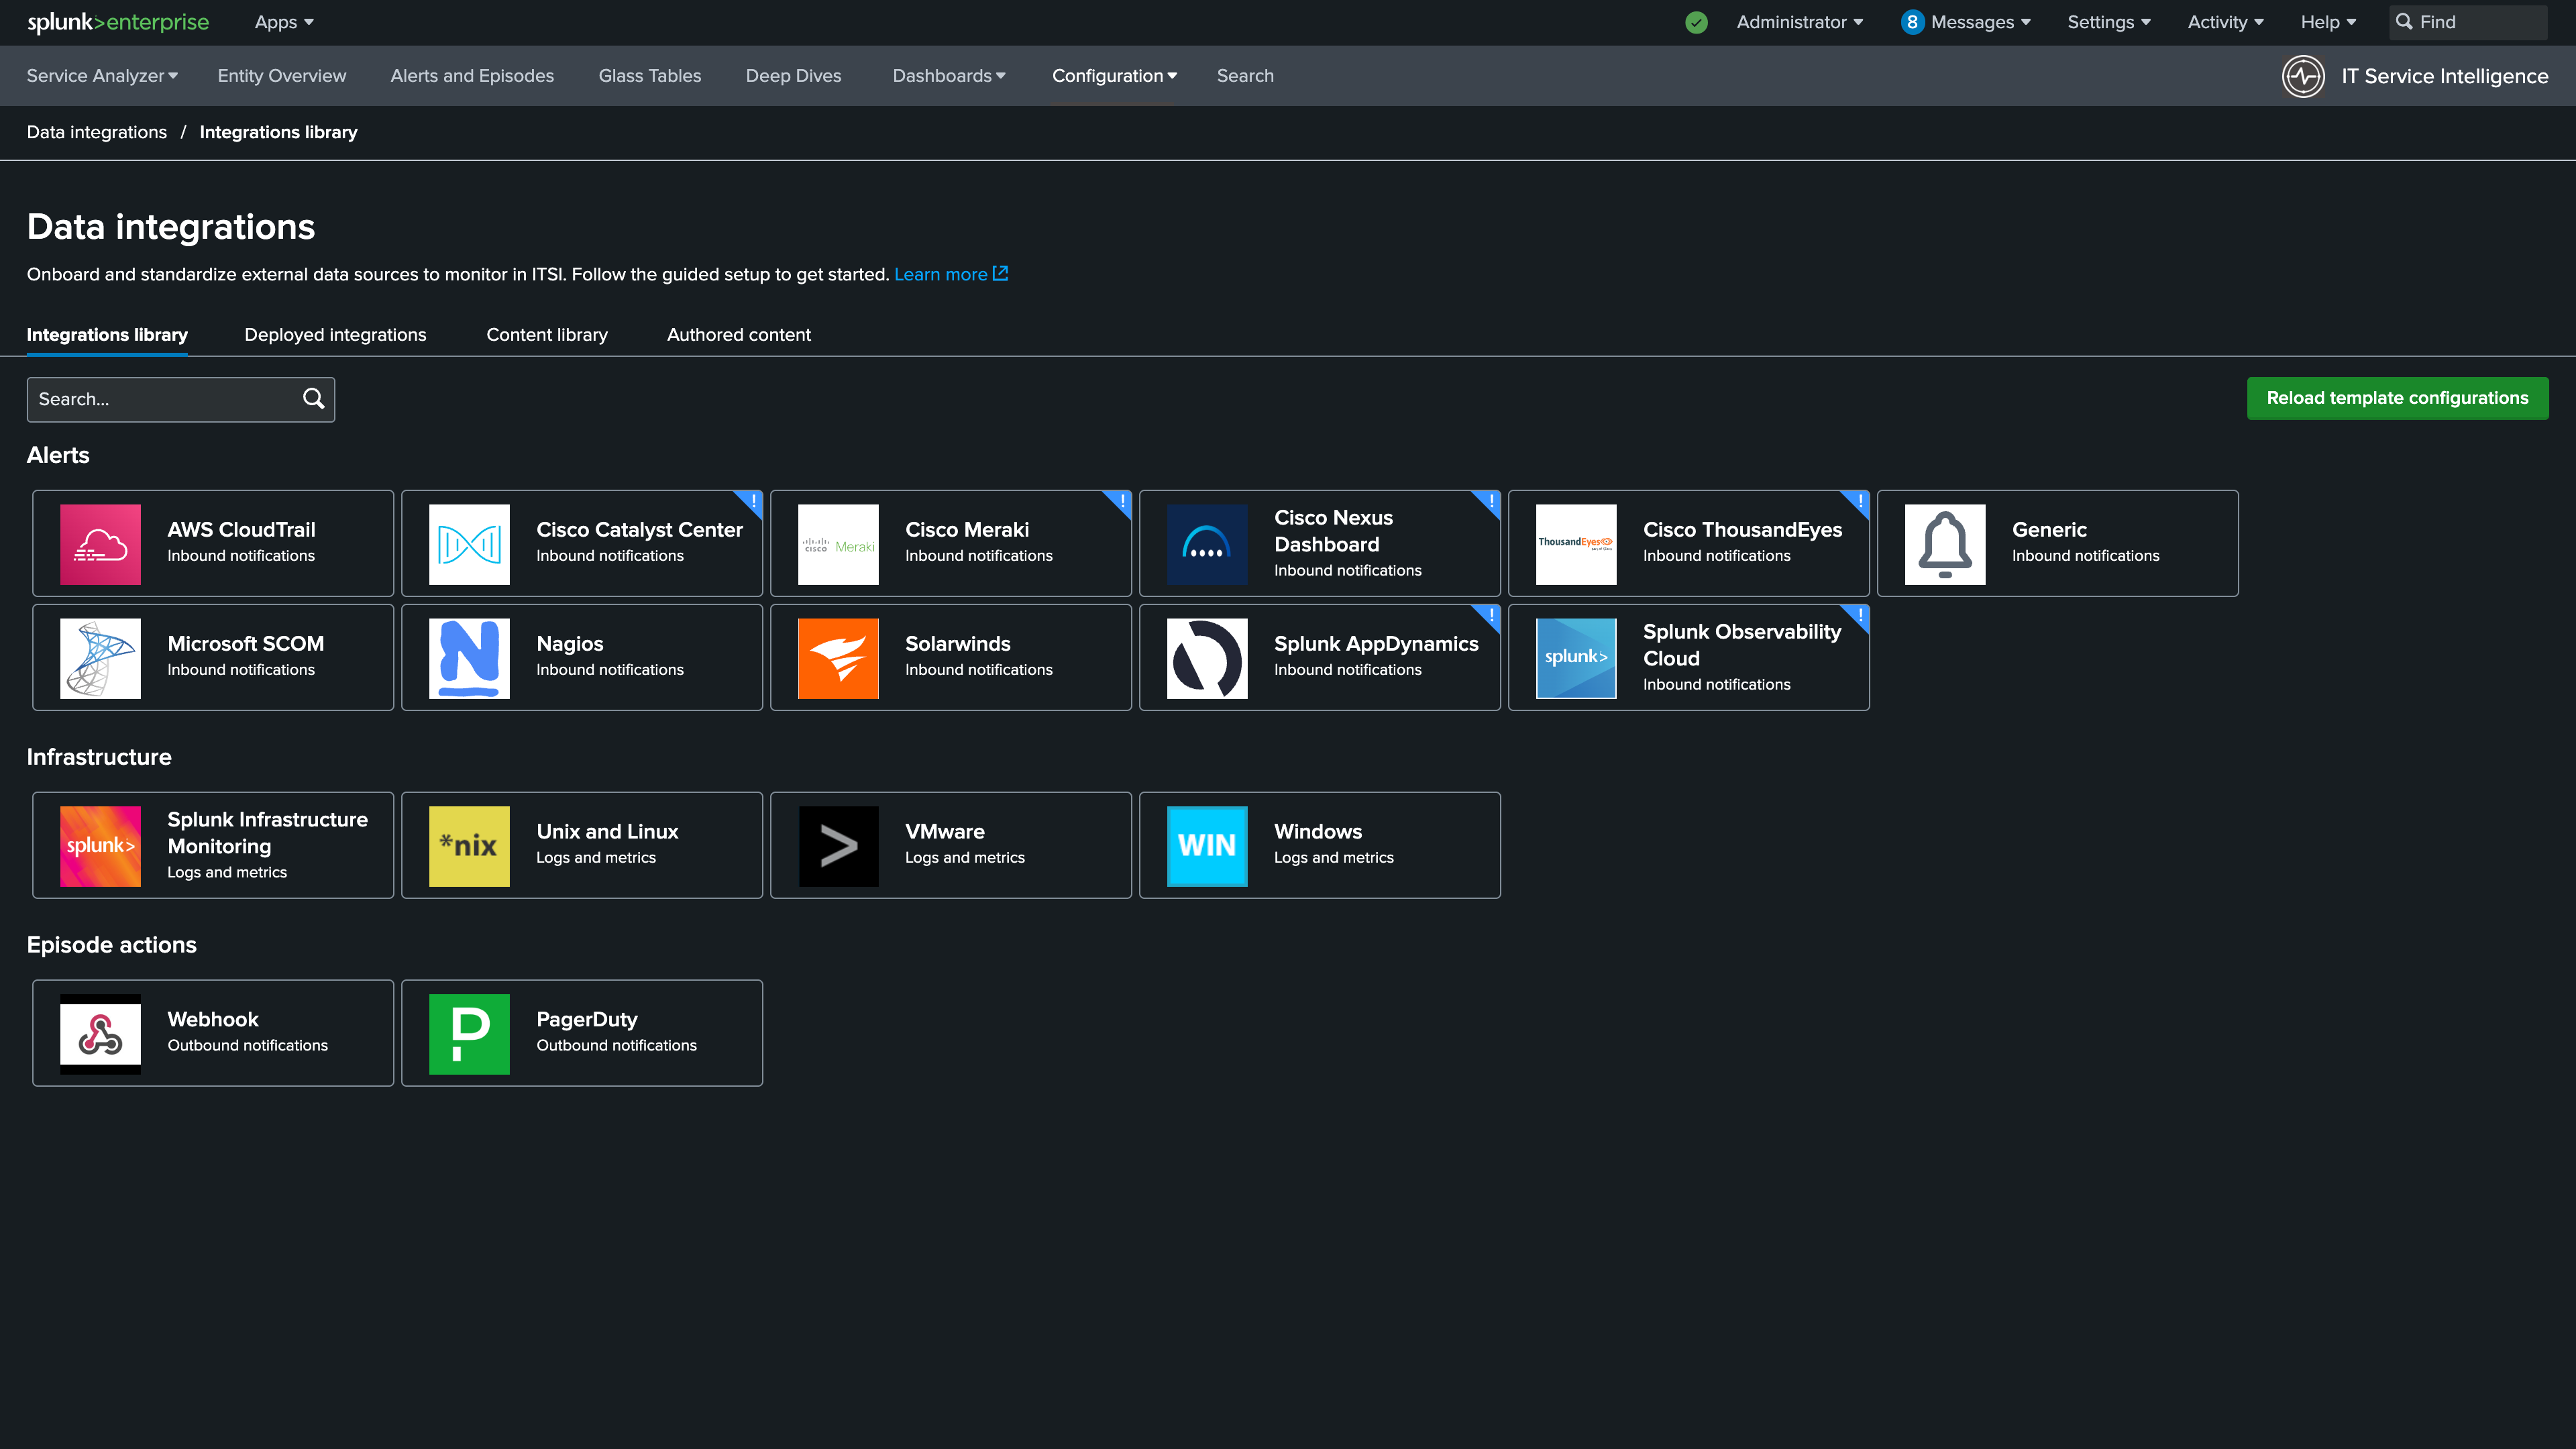Select the Integrations library tab
This screenshot has height=1449, width=2576.
(x=107, y=335)
